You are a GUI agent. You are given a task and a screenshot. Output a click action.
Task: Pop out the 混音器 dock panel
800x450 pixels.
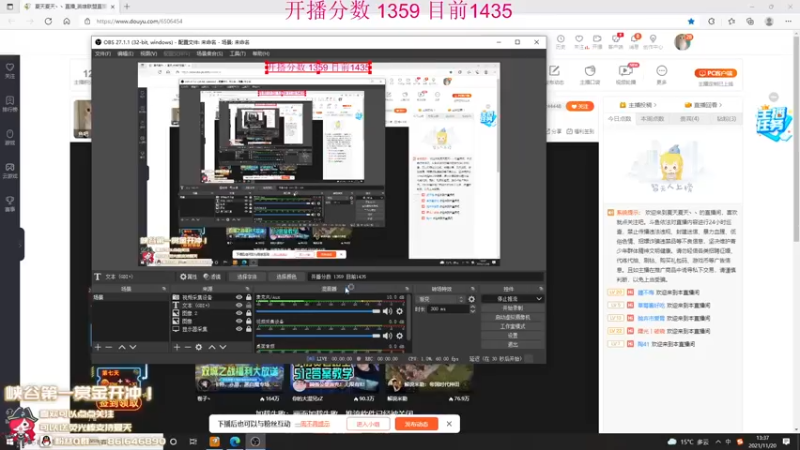coord(407,289)
